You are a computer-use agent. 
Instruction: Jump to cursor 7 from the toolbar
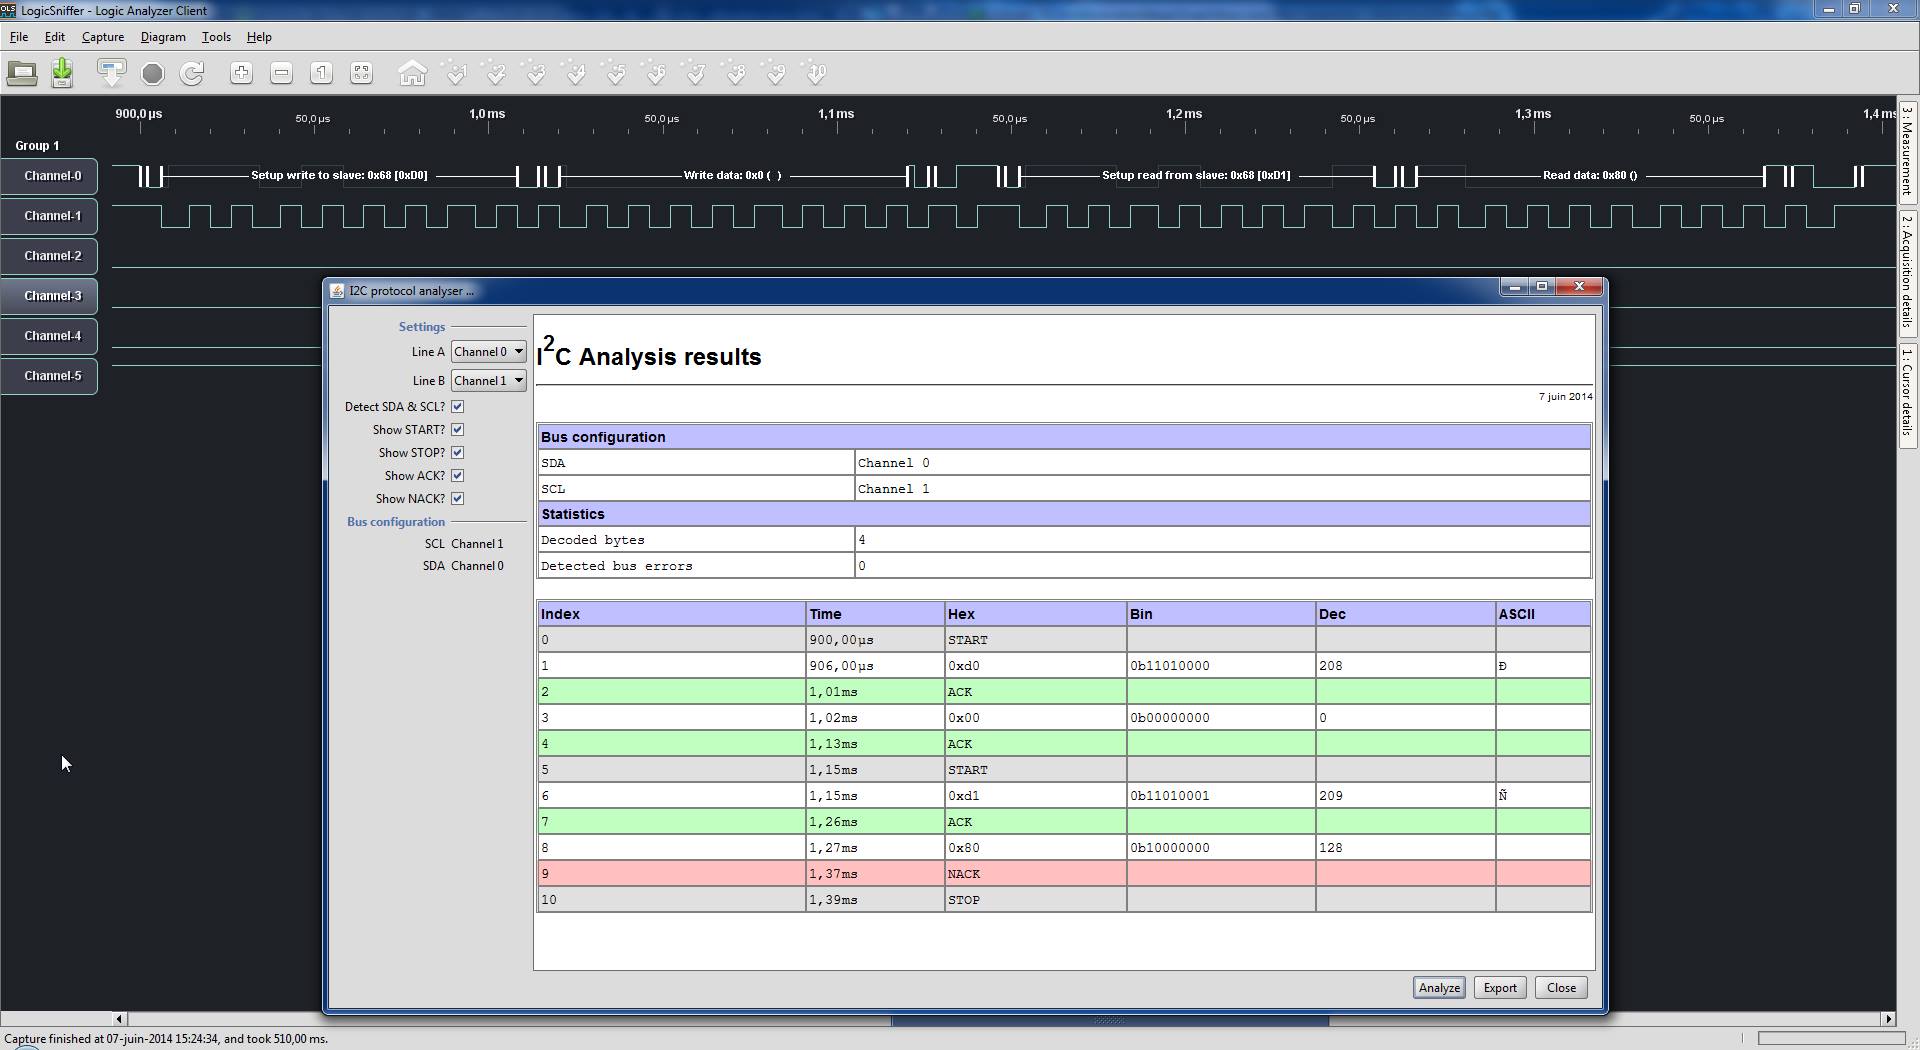696,73
